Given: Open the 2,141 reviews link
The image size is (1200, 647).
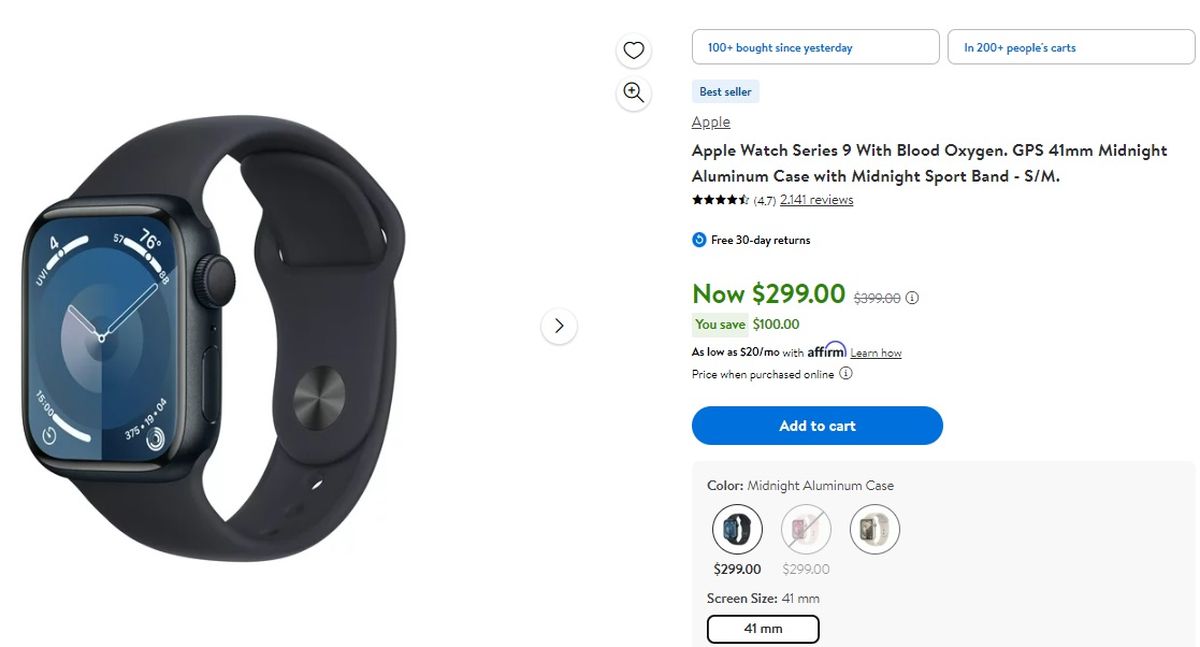Looking at the screenshot, I should (x=817, y=200).
